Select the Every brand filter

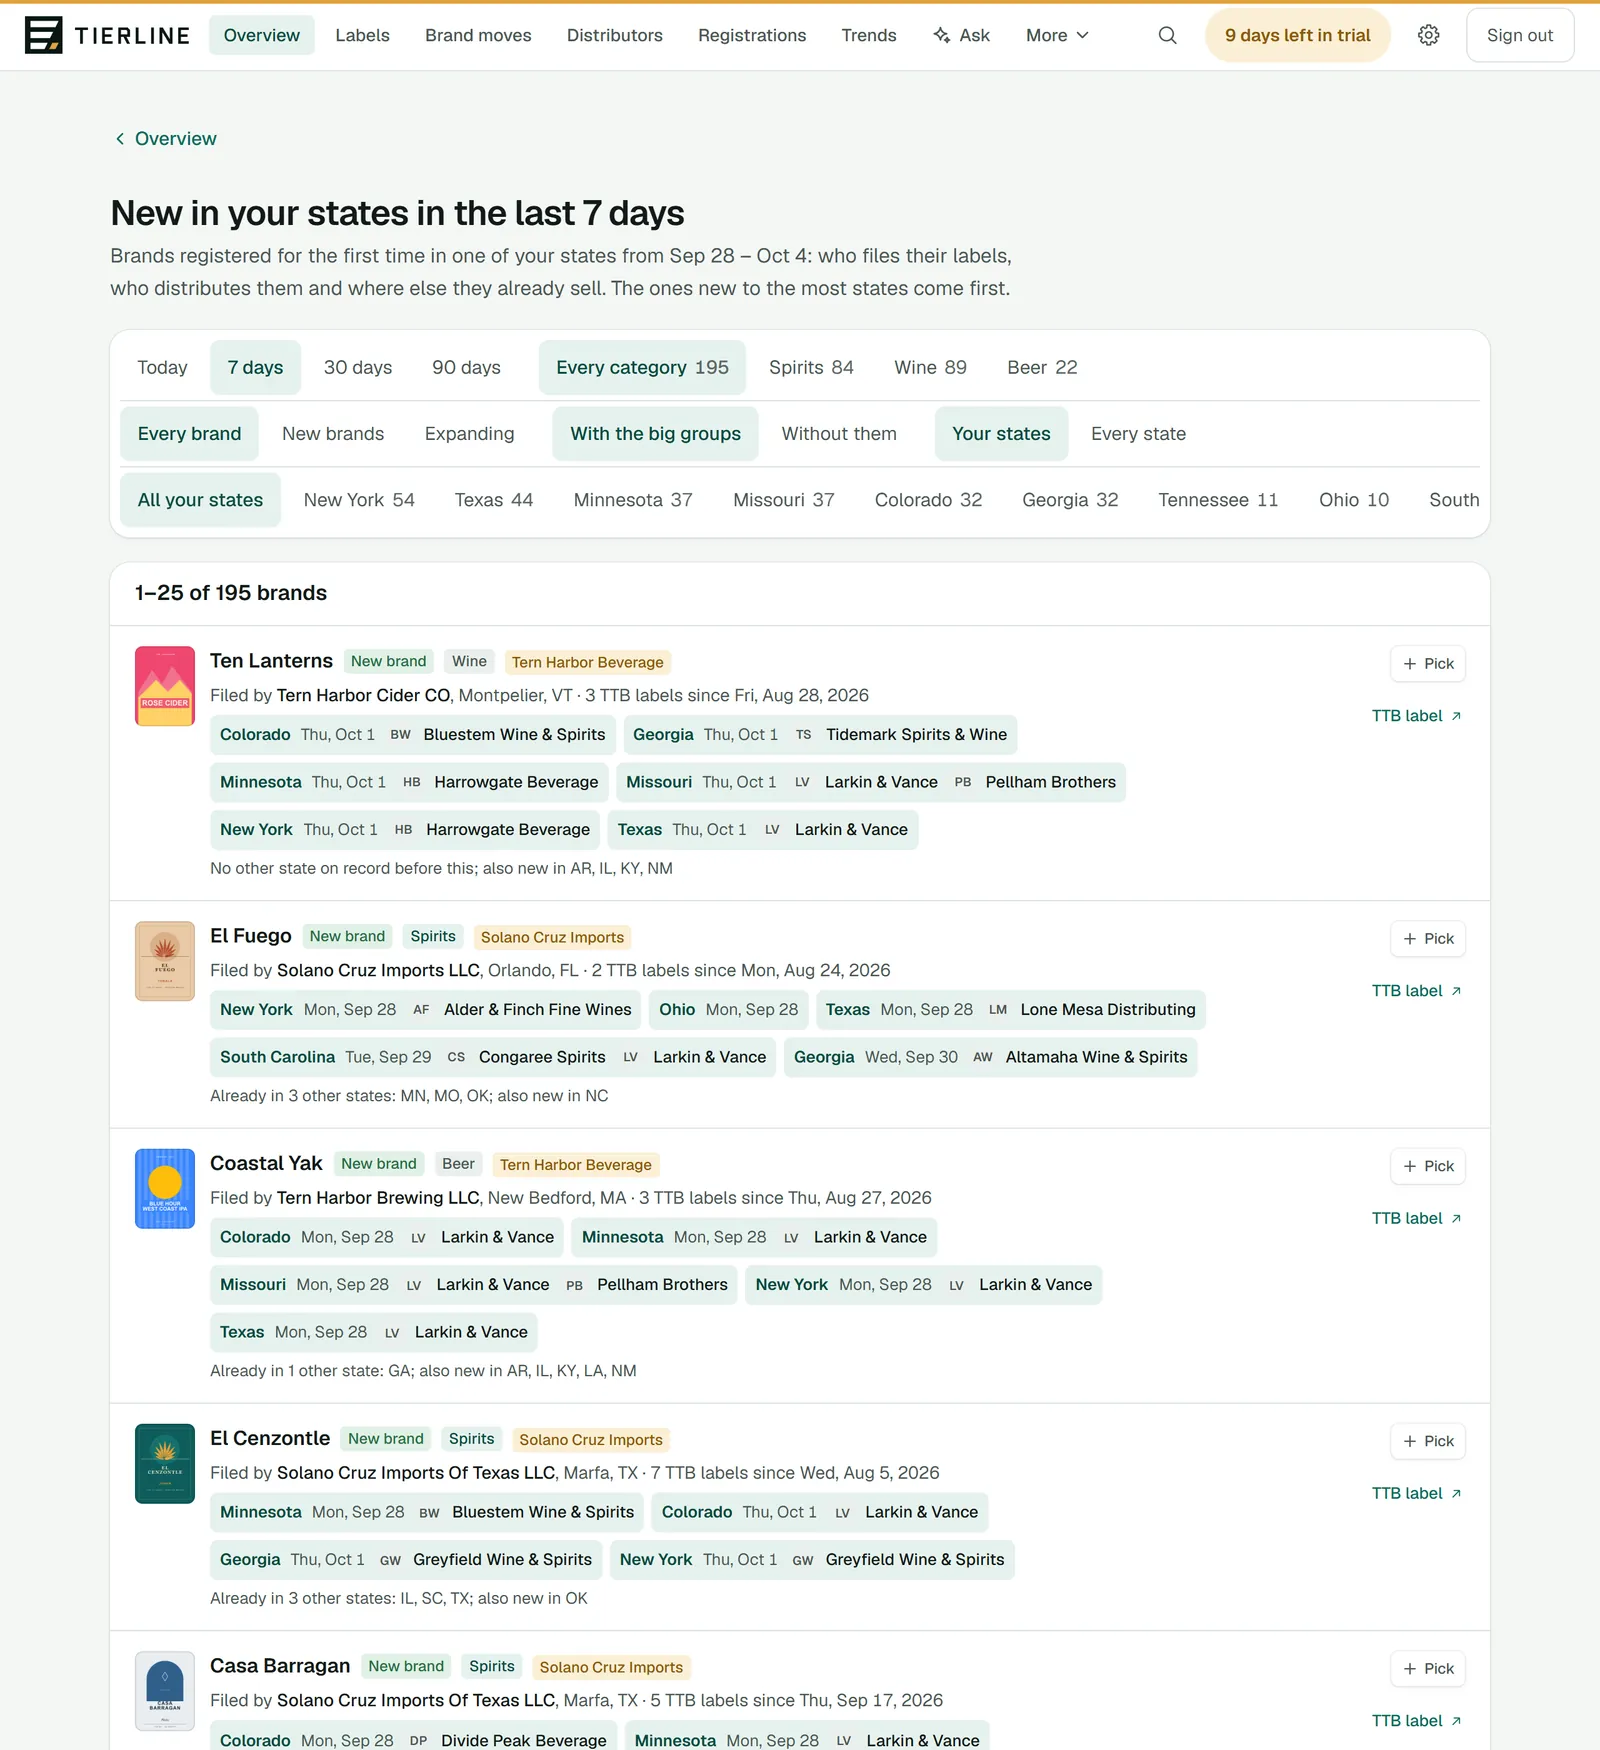(189, 434)
